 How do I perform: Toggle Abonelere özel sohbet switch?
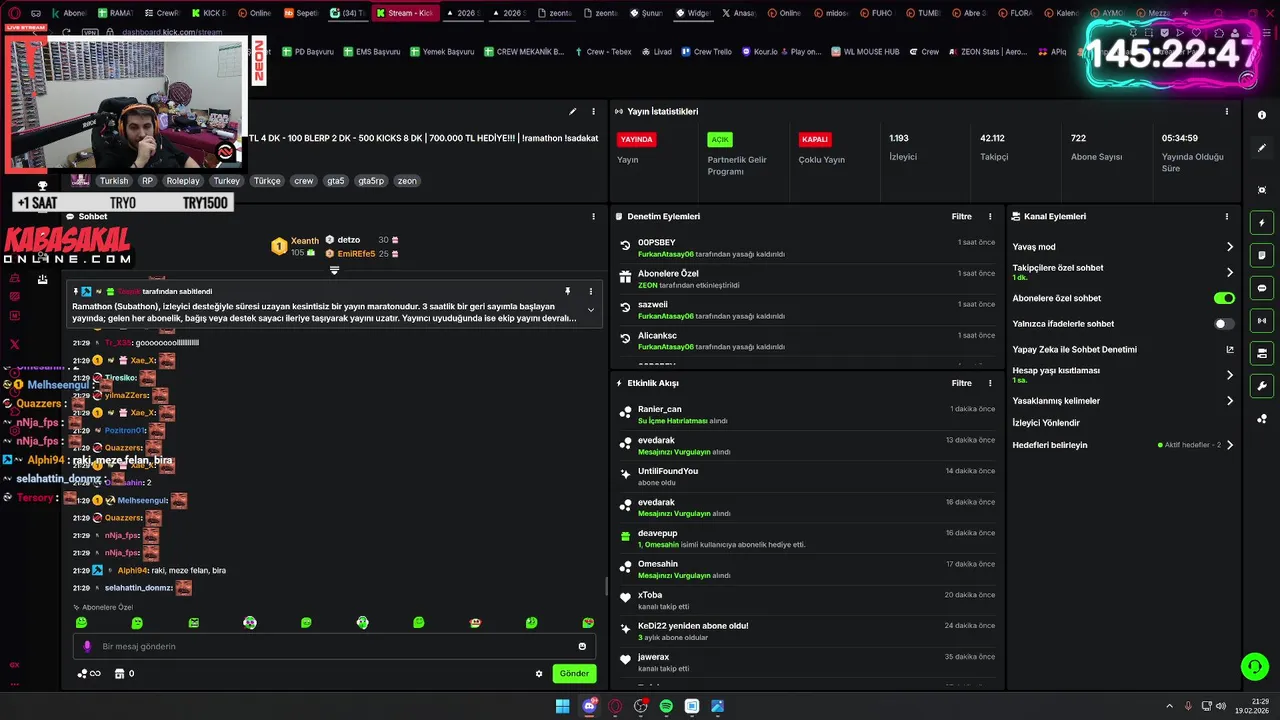click(x=1224, y=298)
